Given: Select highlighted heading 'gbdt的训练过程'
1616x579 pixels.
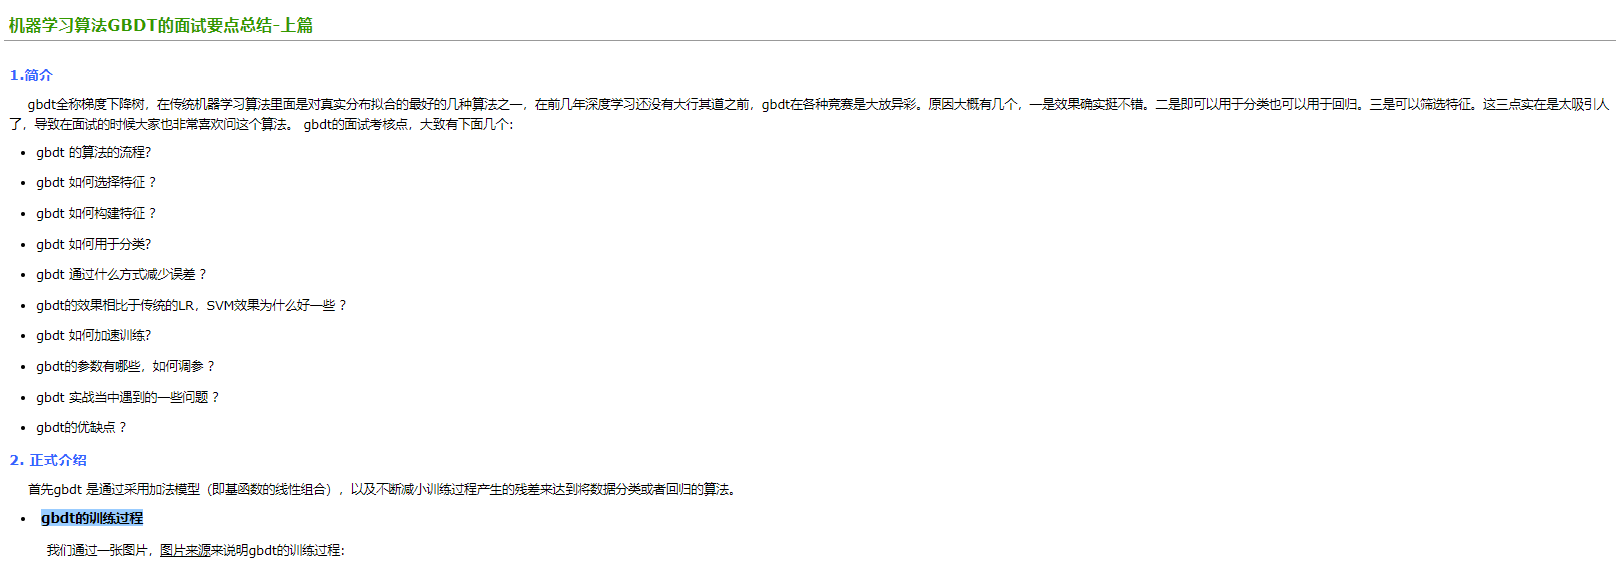Looking at the screenshot, I should coord(92,518).
